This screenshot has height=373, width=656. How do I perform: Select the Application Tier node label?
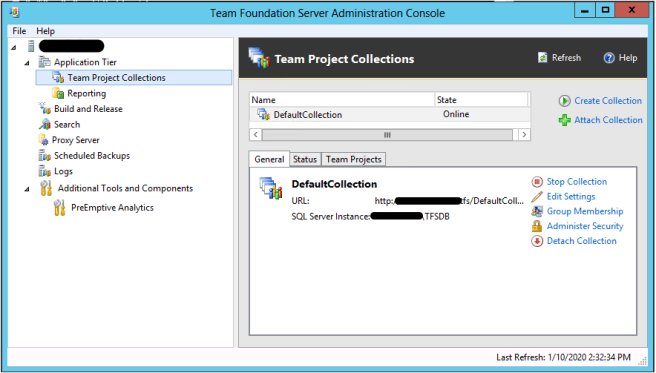point(85,62)
